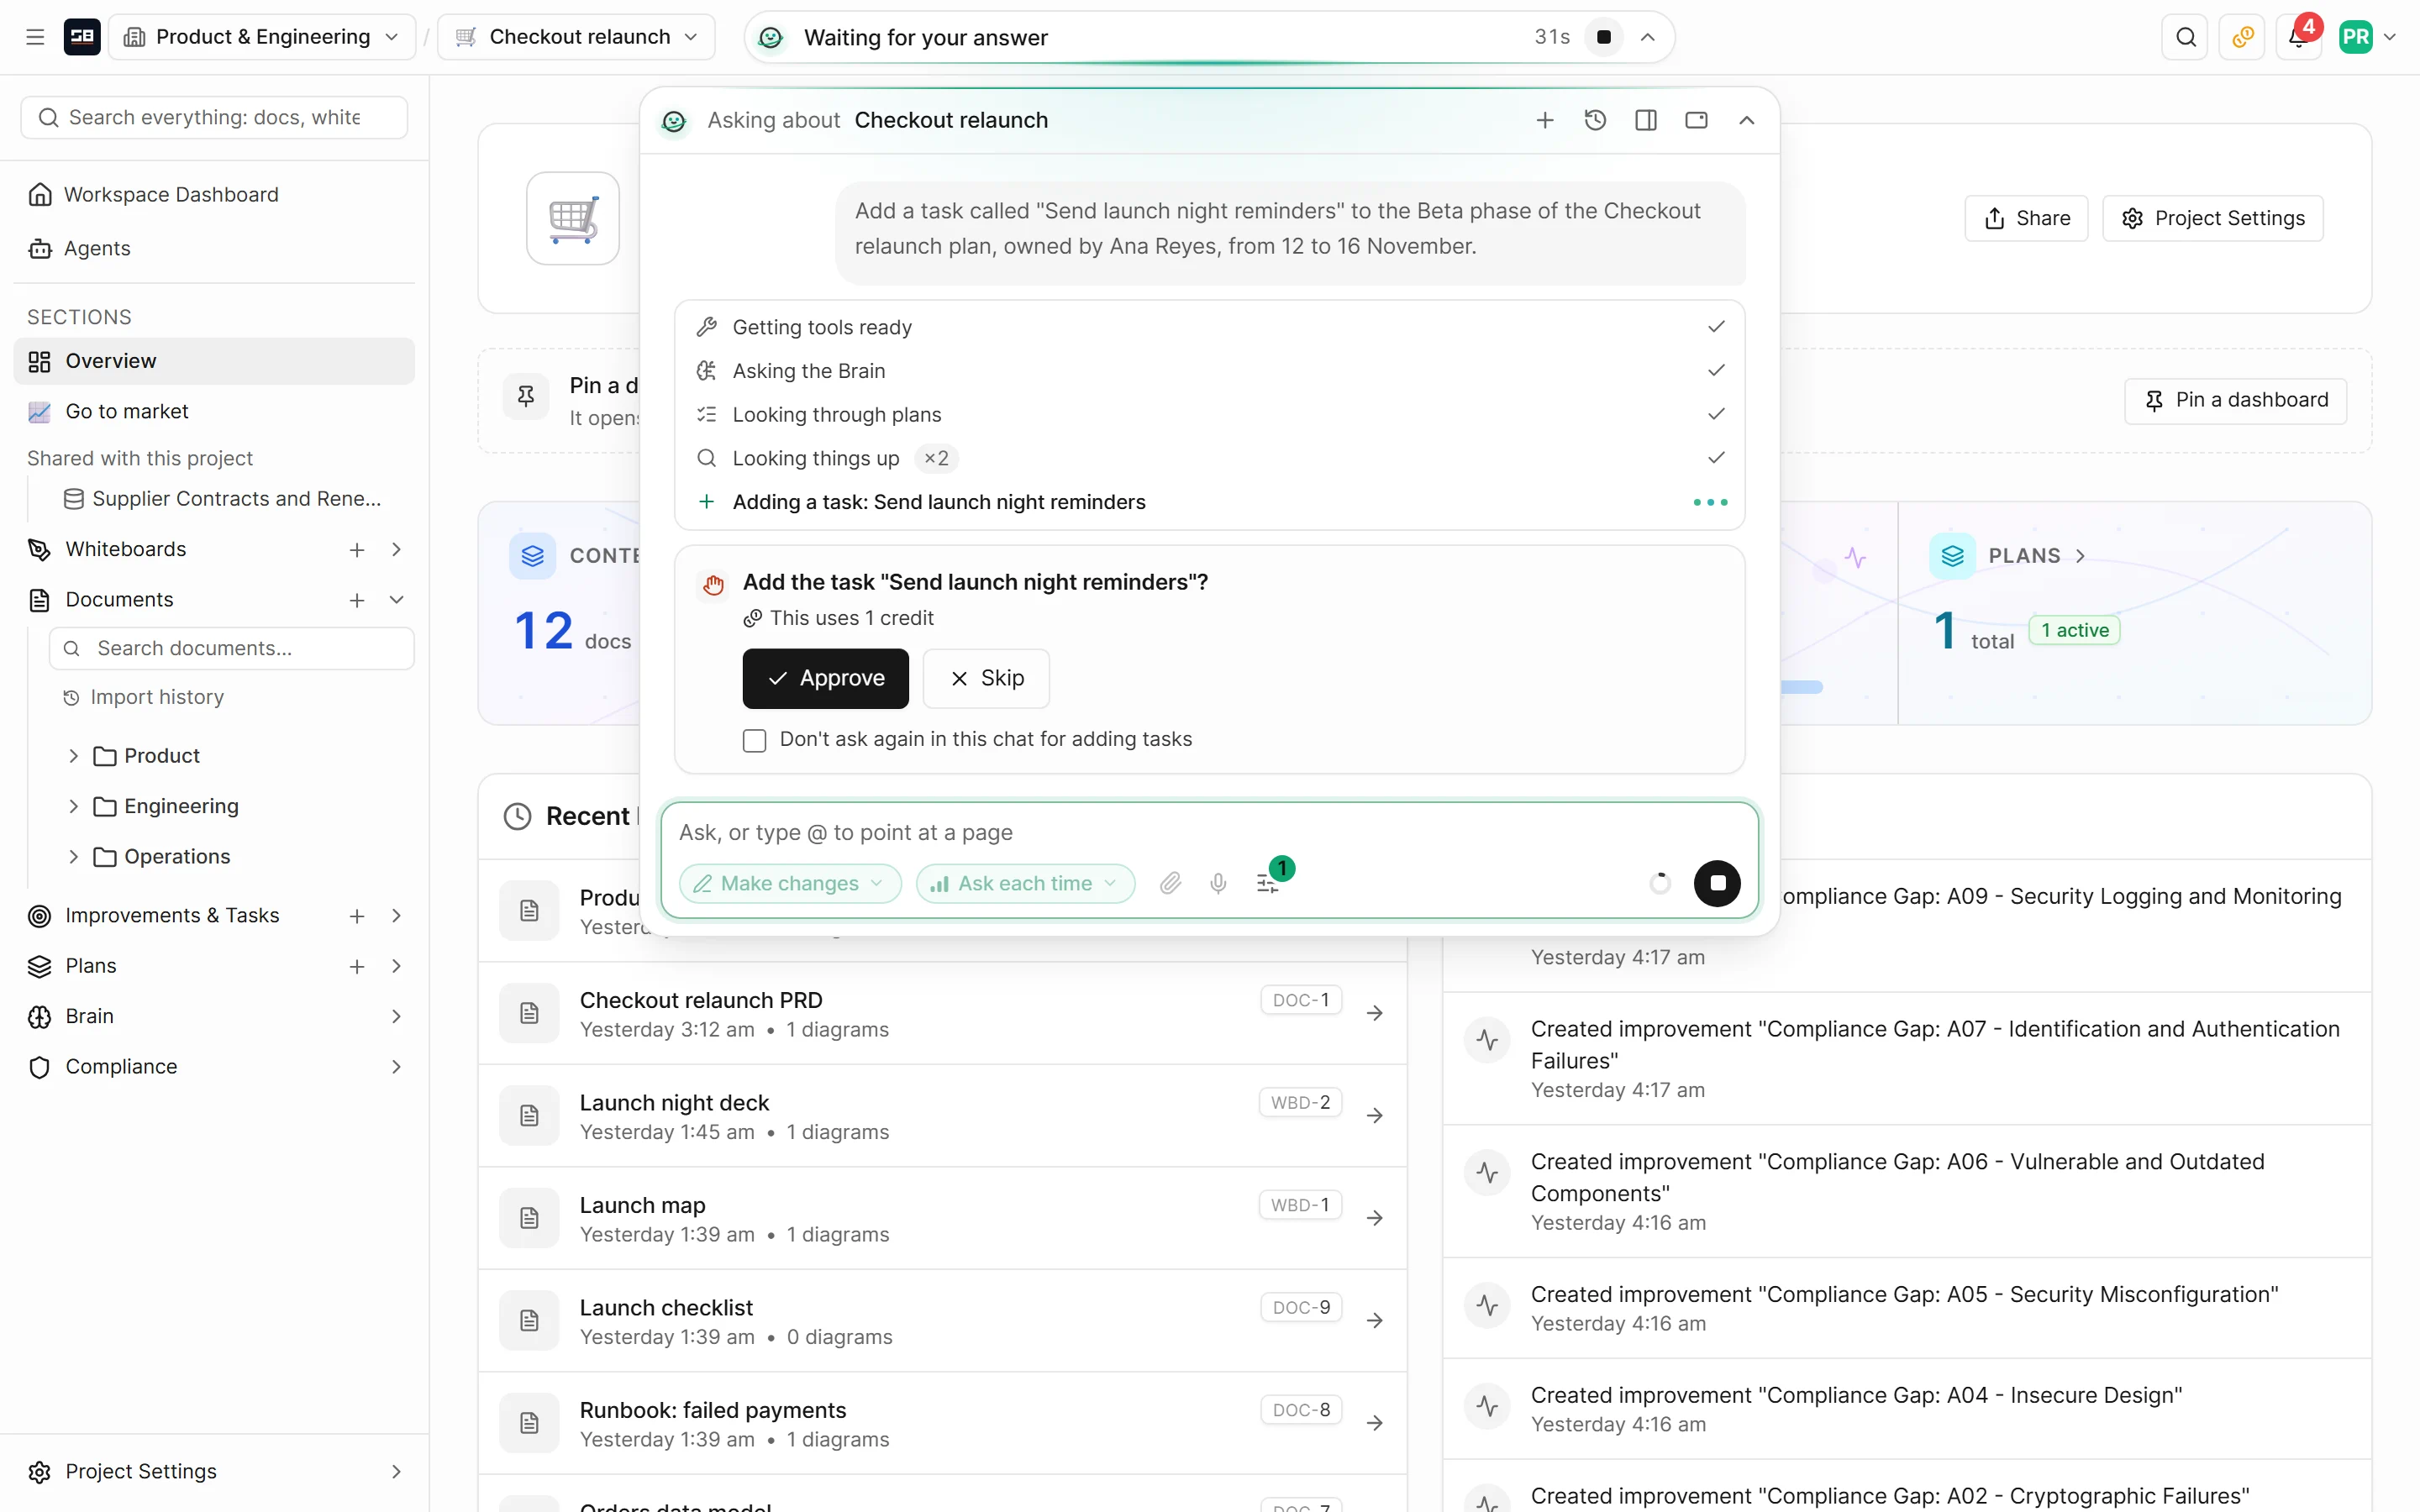This screenshot has height=1512, width=2420.
Task: Open the Ask each time dropdown
Action: pos(1025,883)
